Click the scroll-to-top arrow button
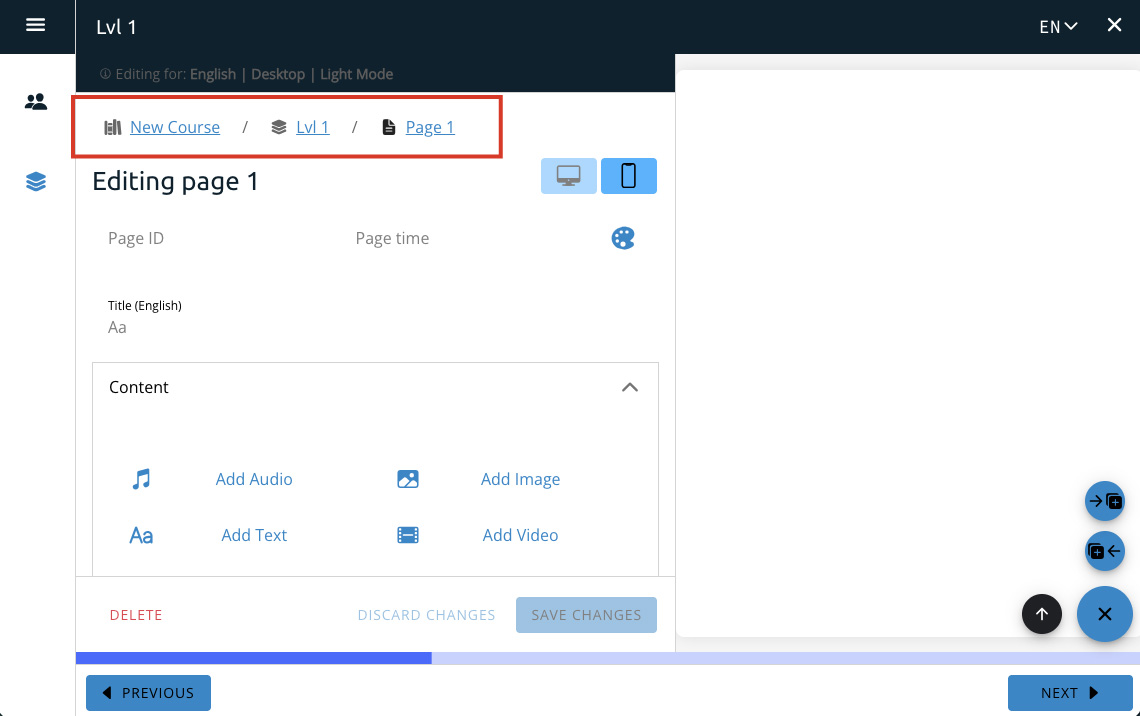 [x=1041, y=614]
